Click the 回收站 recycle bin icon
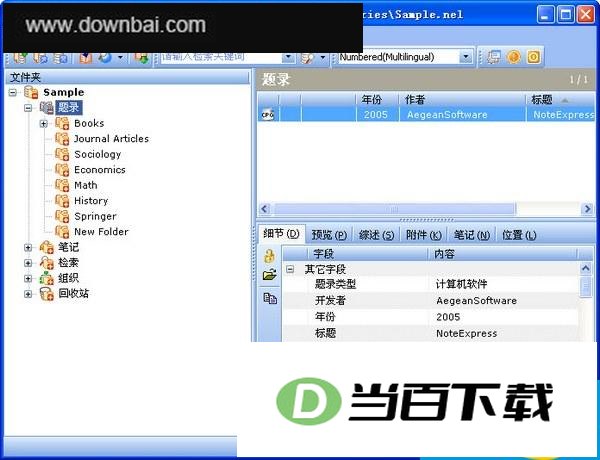Viewport: 600px width, 460px height. click(x=47, y=294)
